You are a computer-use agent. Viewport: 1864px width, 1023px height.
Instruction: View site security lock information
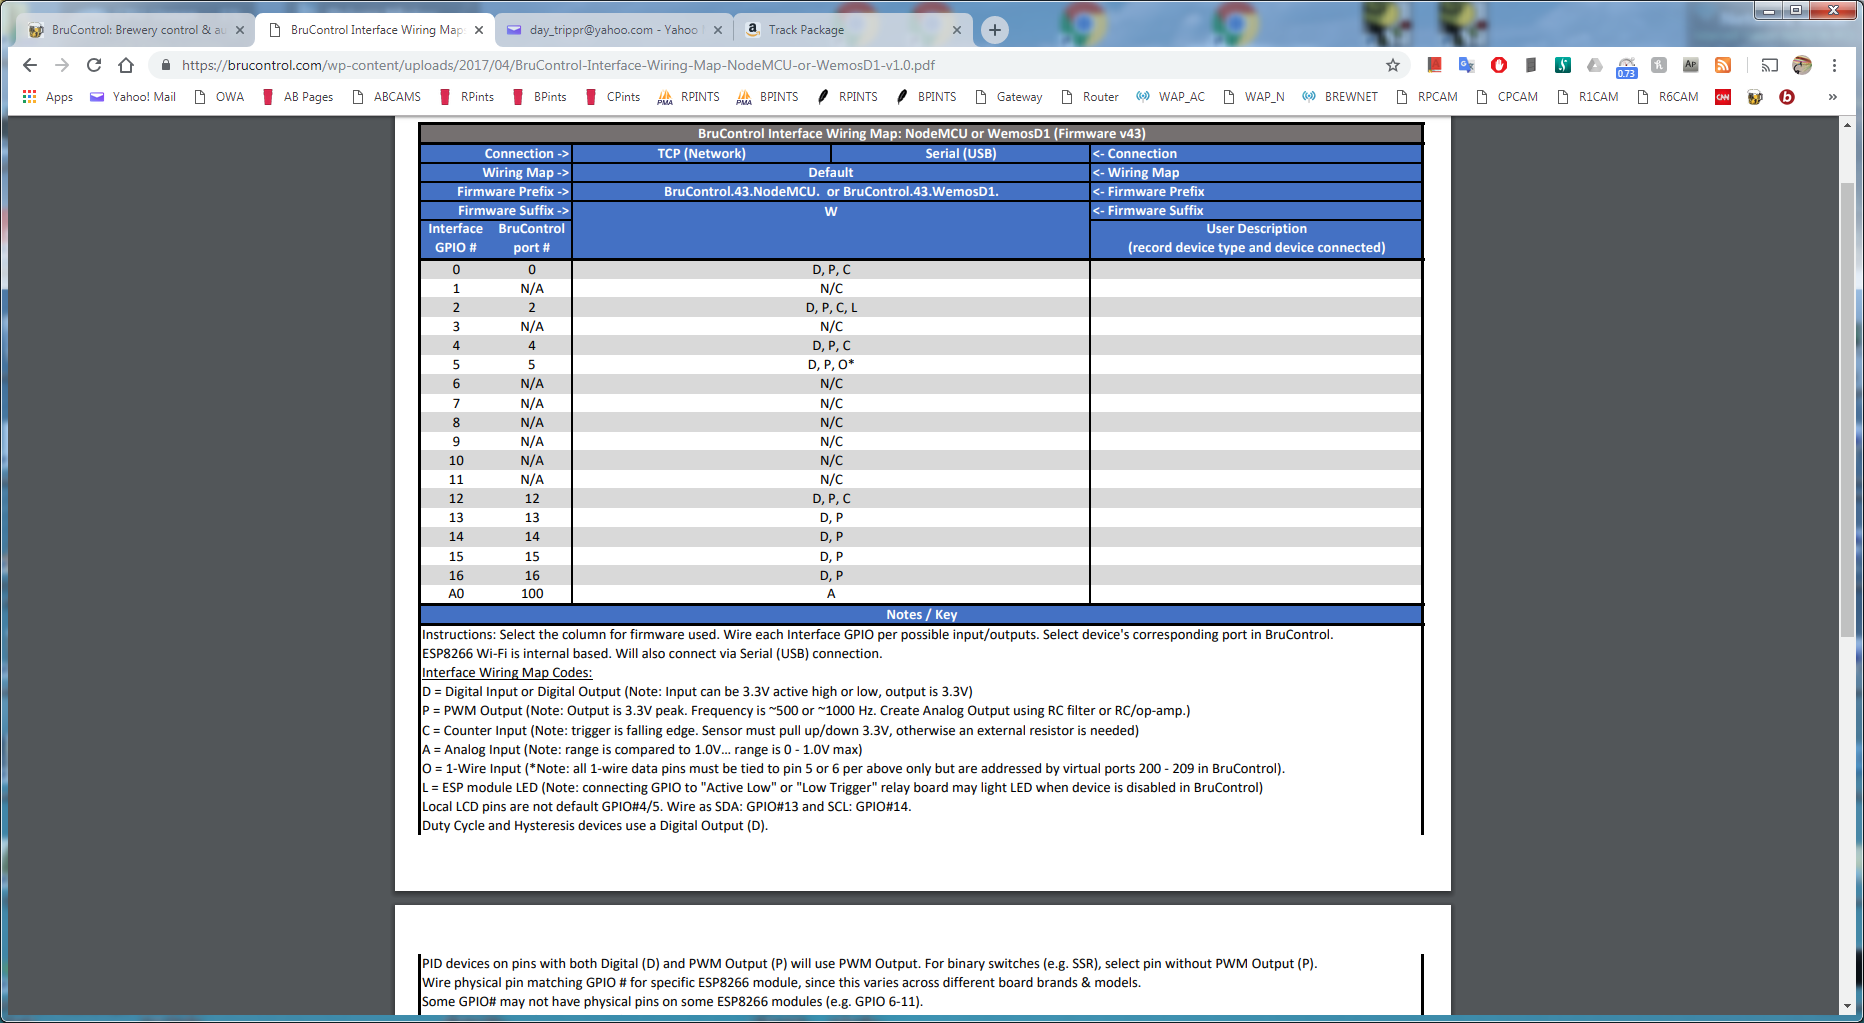point(166,65)
